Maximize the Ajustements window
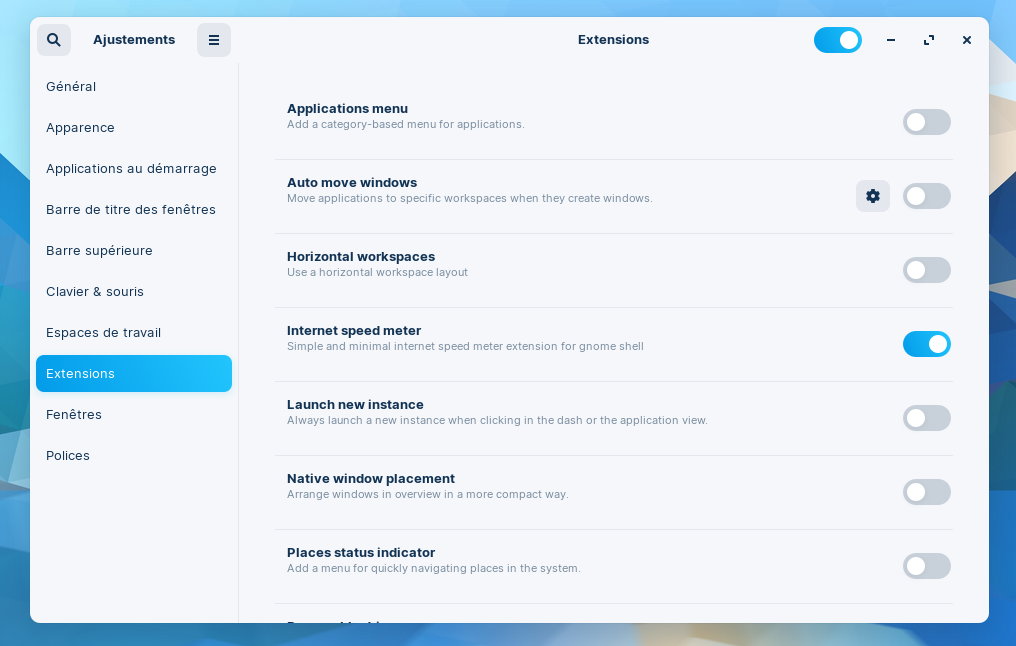This screenshot has width=1016, height=646. pyautogui.click(x=928, y=40)
